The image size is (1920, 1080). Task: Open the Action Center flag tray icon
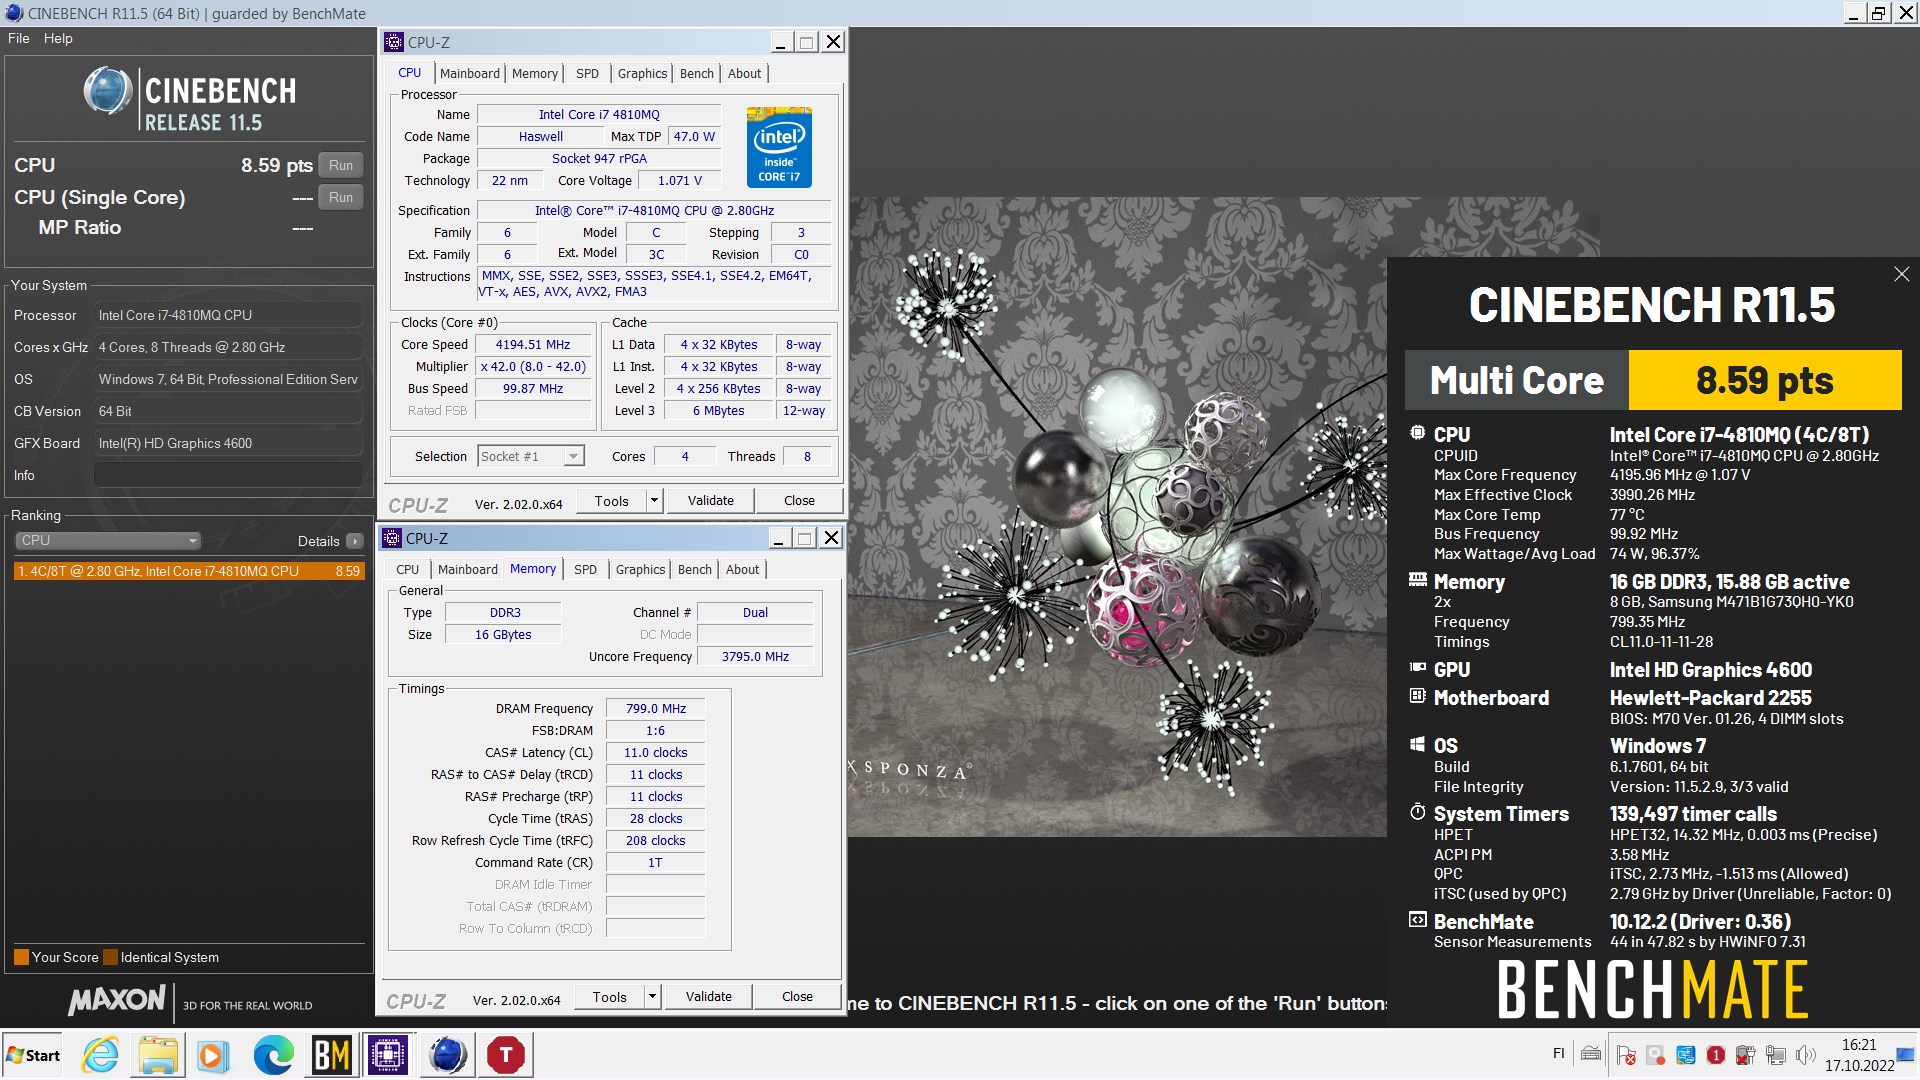pos(1626,1055)
